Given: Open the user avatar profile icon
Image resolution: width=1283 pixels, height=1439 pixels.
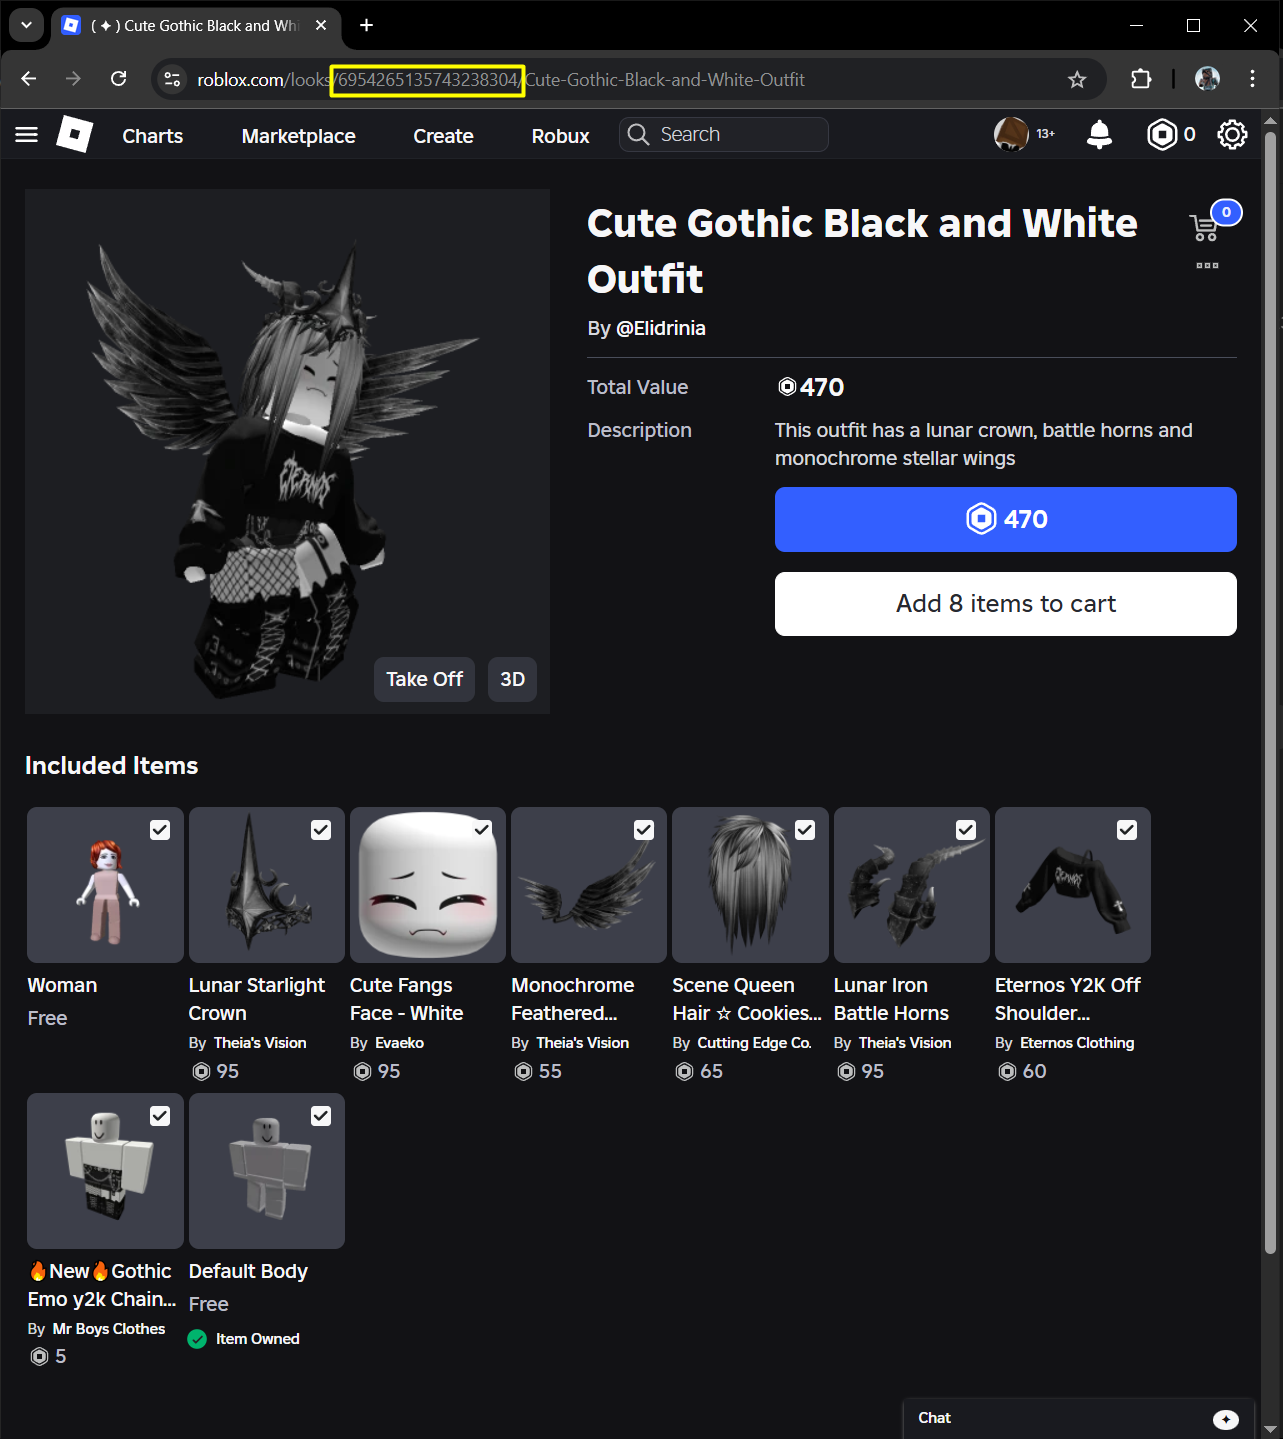Looking at the screenshot, I should pyautogui.click(x=1011, y=134).
